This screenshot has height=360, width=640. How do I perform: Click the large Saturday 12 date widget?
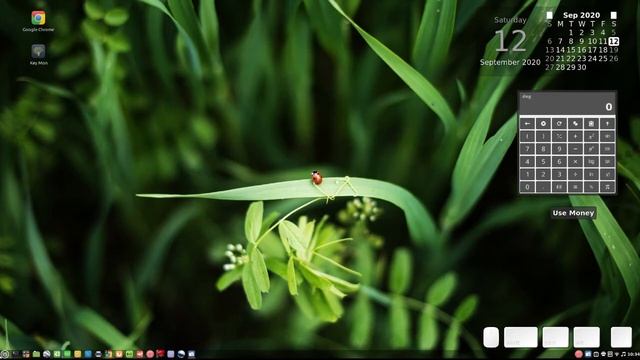click(x=510, y=41)
